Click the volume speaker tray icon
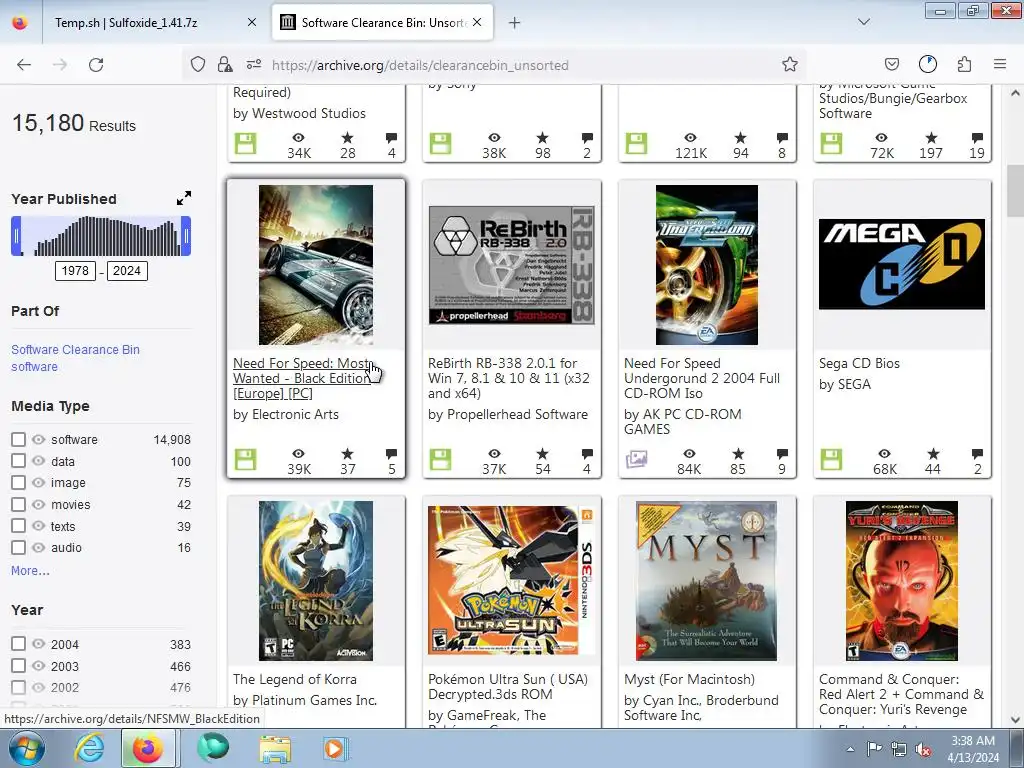1024x768 pixels. click(923, 749)
